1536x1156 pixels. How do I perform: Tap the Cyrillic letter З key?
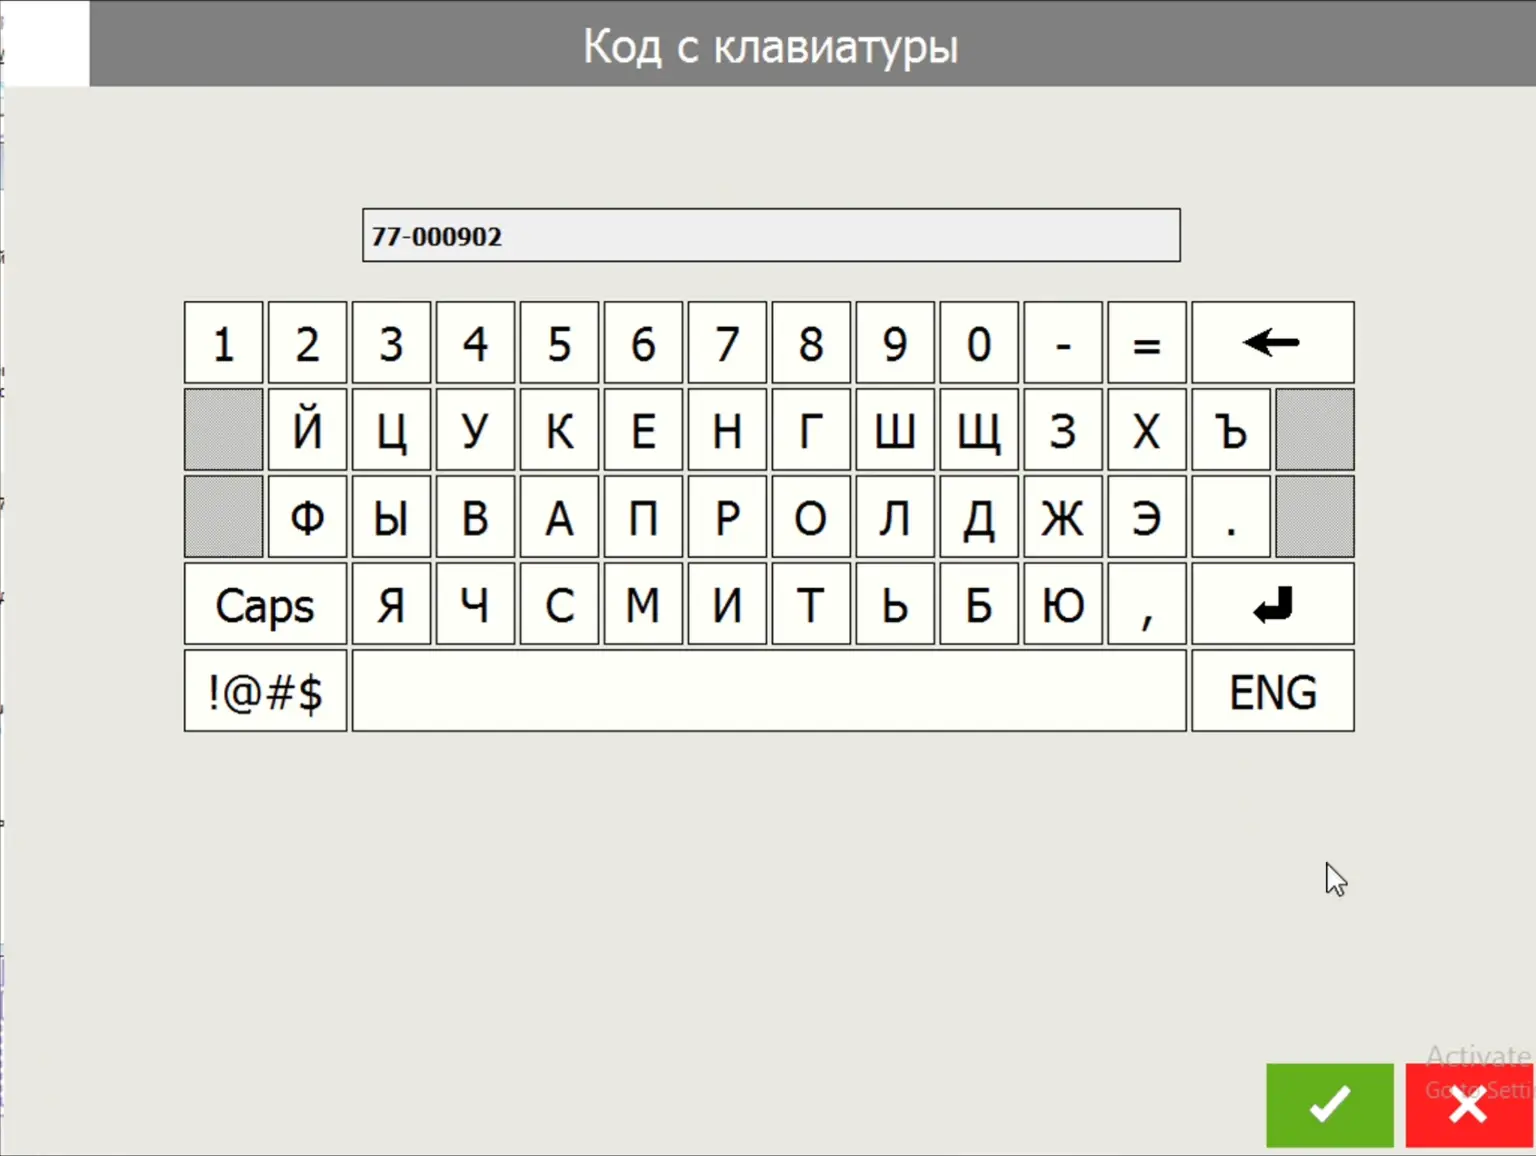pos(1063,430)
